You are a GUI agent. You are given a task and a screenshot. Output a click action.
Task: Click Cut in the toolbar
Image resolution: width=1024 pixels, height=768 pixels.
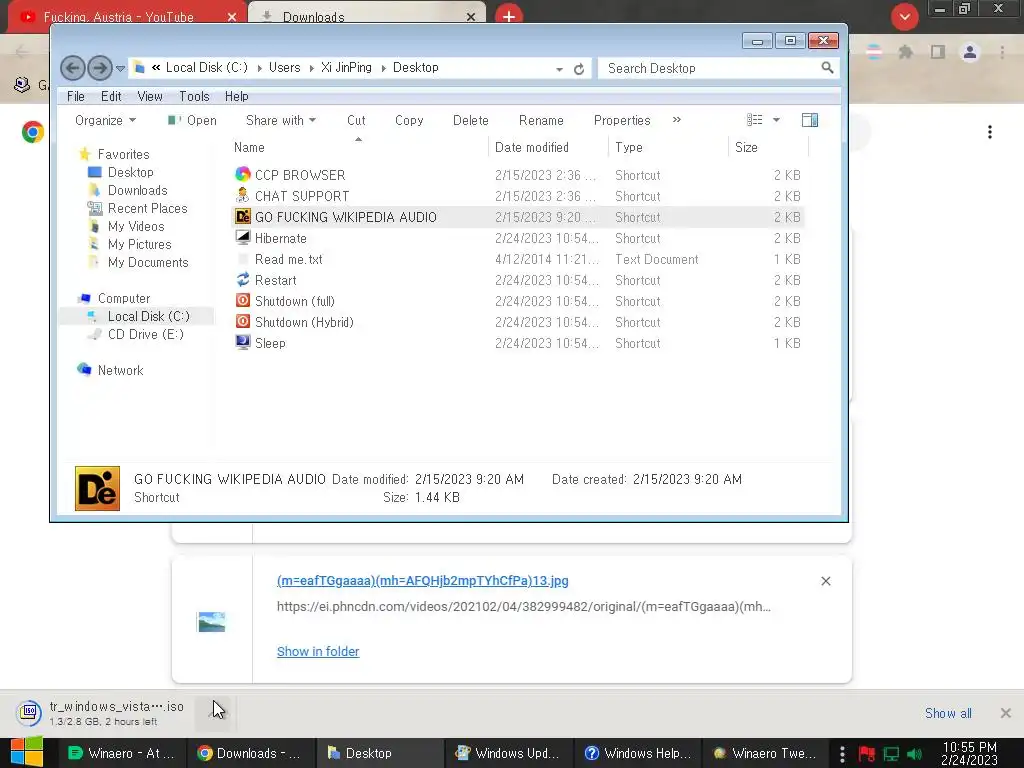(356, 120)
